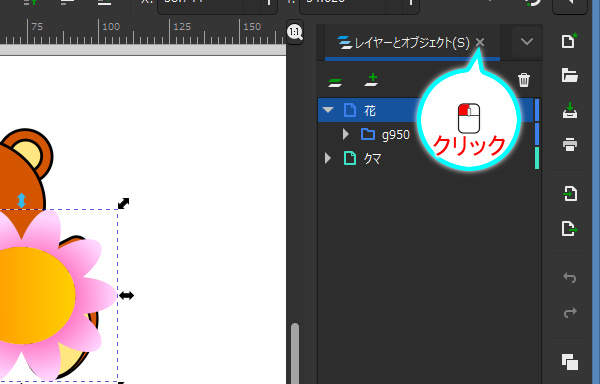Click the layer icon of the 花 row
The image size is (600, 384).
350,110
